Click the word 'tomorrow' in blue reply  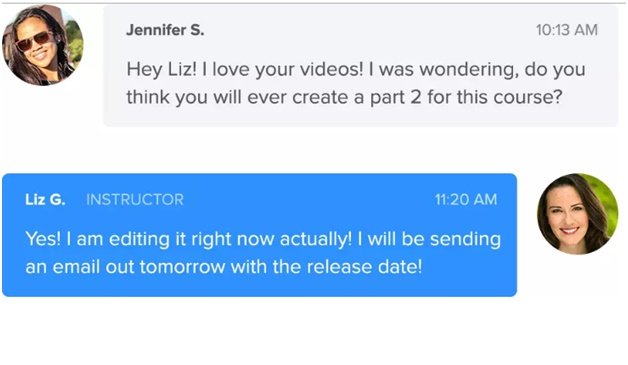click(x=182, y=267)
